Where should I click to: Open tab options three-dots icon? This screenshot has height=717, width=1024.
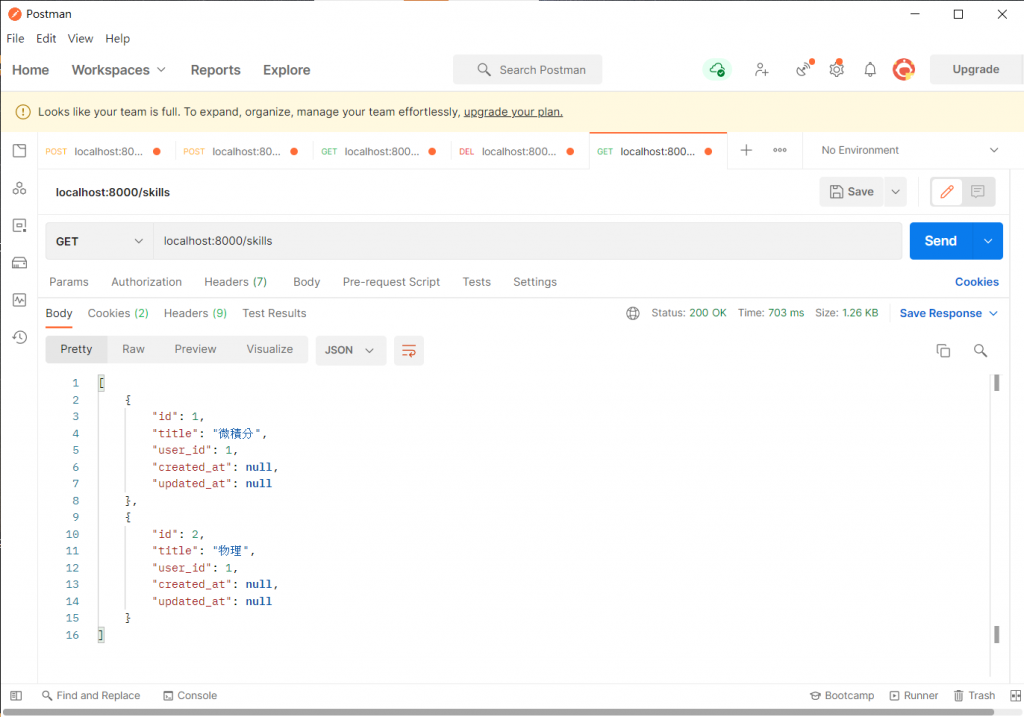780,150
